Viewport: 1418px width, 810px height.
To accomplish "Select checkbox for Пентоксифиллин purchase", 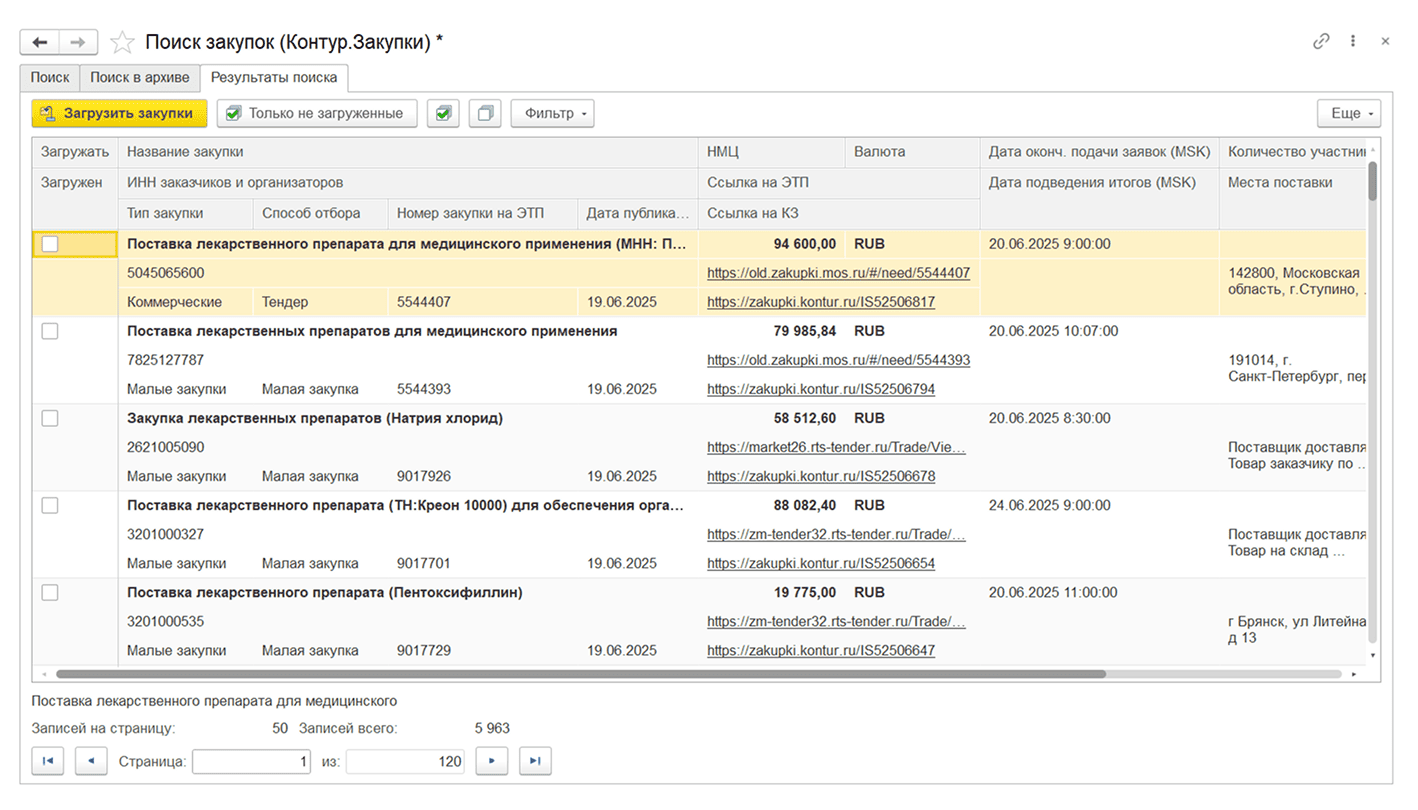I will coord(50,593).
